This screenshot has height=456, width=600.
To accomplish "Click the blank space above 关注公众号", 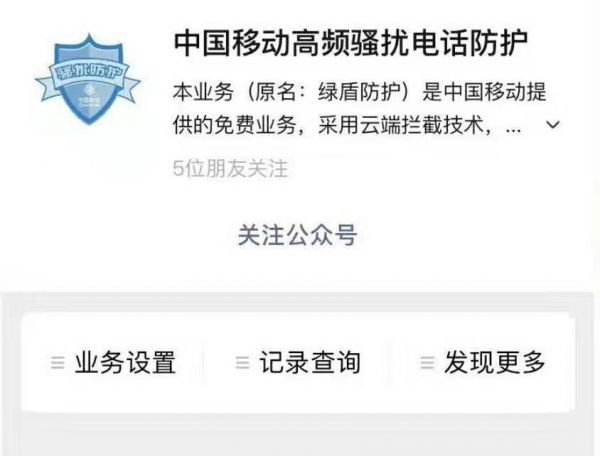I will click(297, 199).
